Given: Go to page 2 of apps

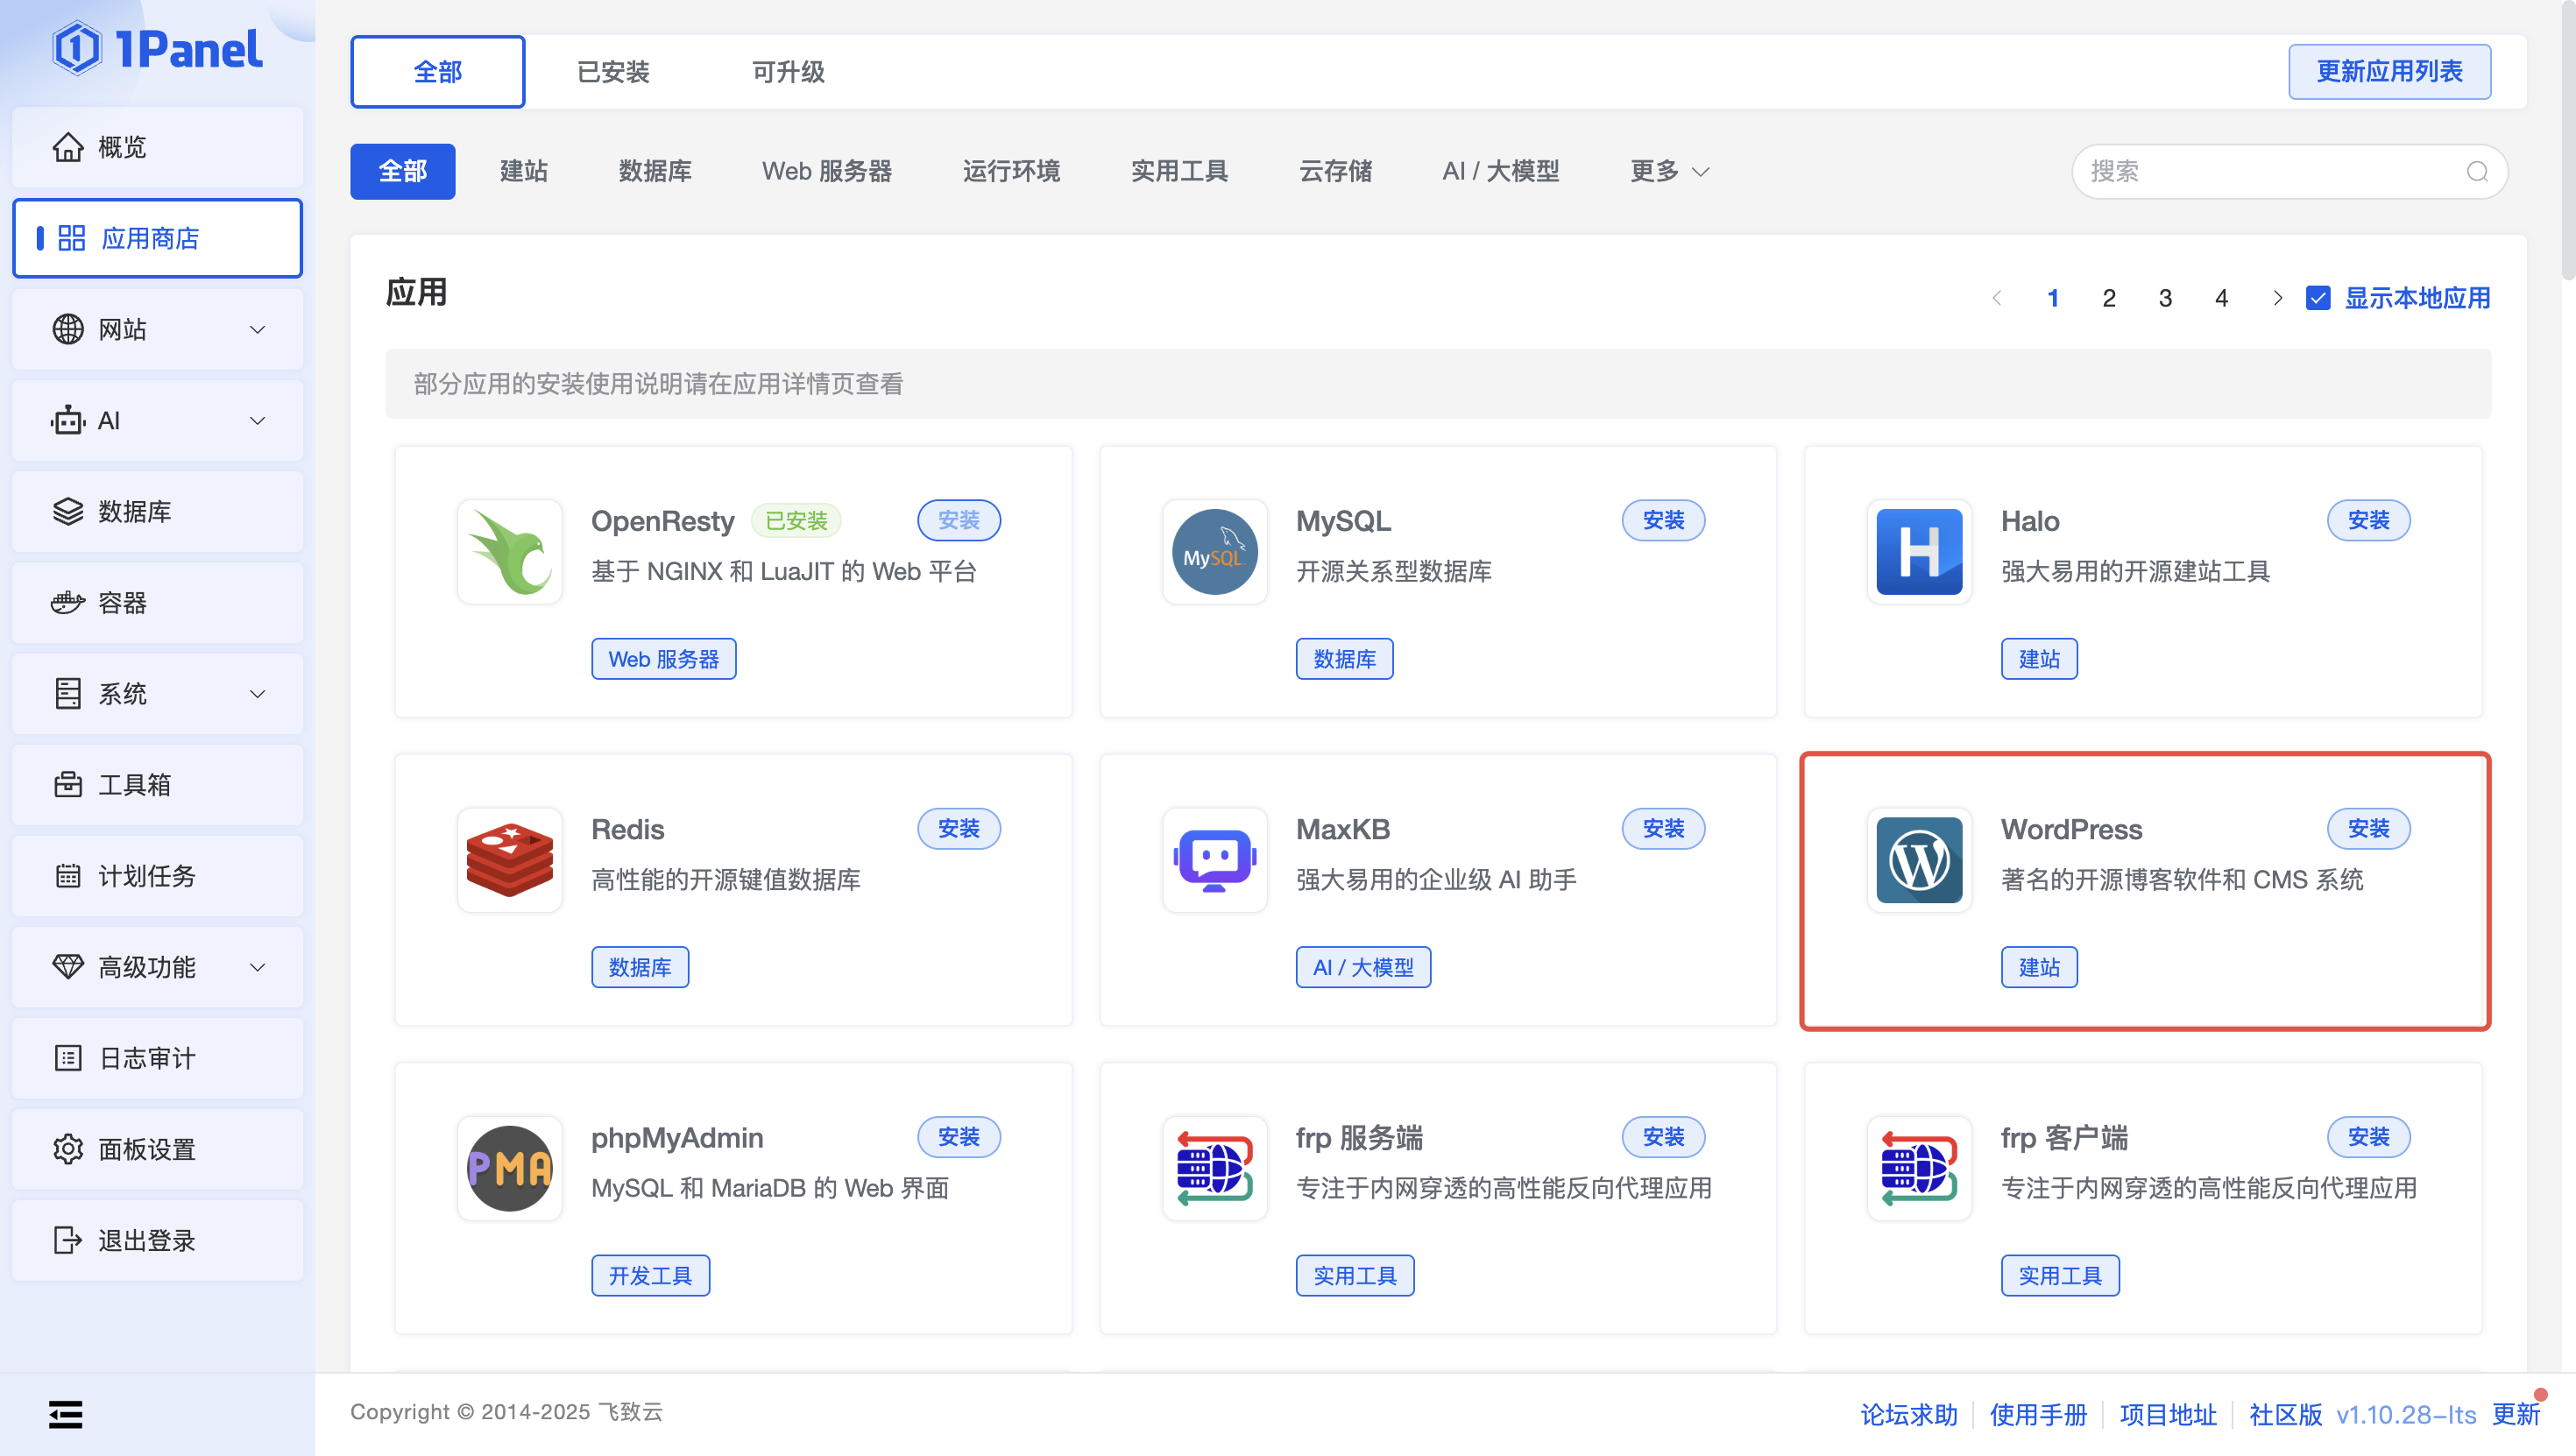Looking at the screenshot, I should coord(2108,297).
